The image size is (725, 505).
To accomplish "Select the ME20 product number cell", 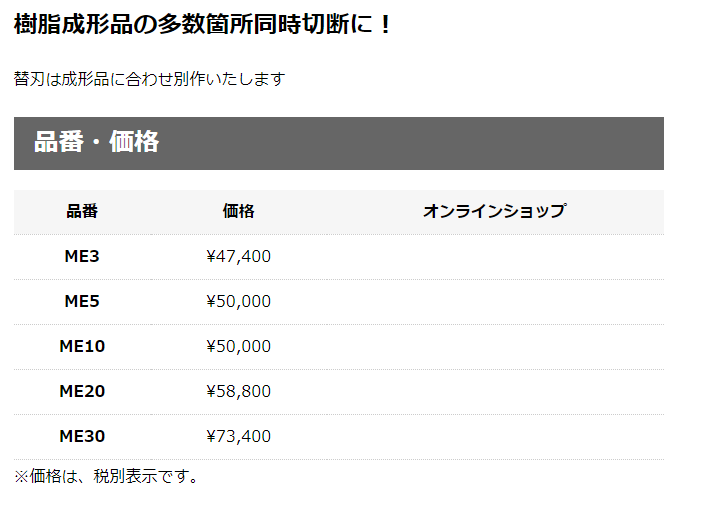I will (x=82, y=391).
